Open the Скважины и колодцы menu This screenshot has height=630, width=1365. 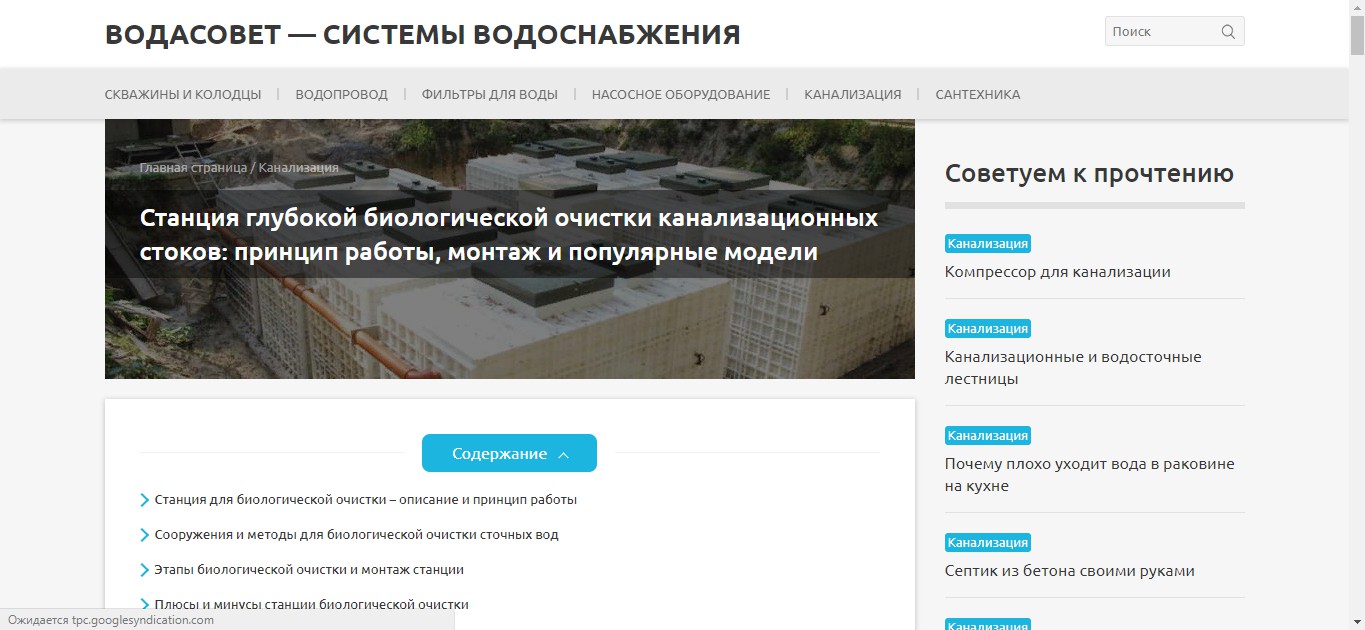pos(183,94)
